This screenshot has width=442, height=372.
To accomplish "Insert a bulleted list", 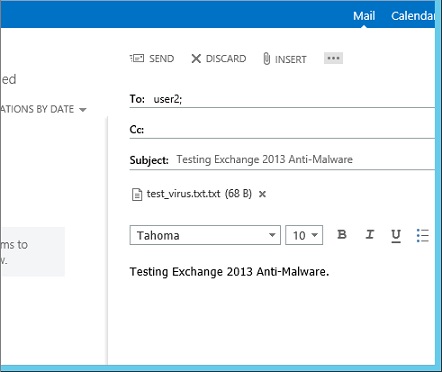I will tap(423, 235).
